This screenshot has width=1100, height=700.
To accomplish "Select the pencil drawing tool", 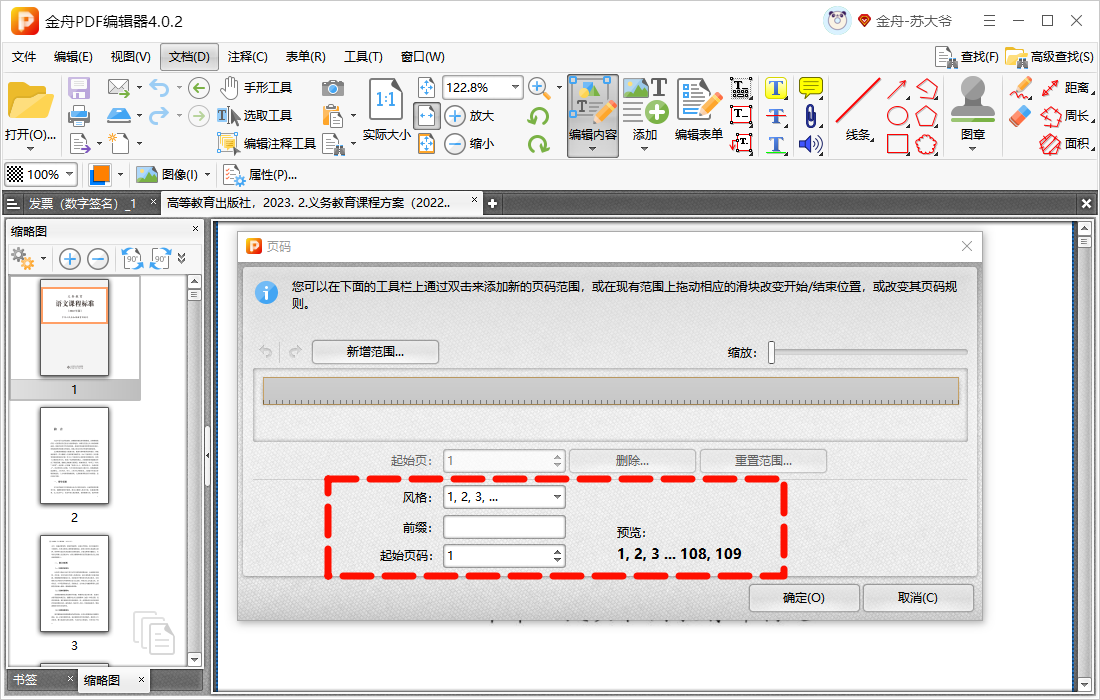I will [x=1020, y=88].
